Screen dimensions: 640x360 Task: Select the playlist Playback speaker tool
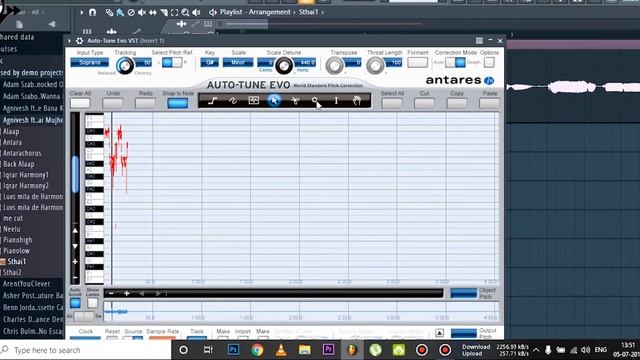click(196, 13)
